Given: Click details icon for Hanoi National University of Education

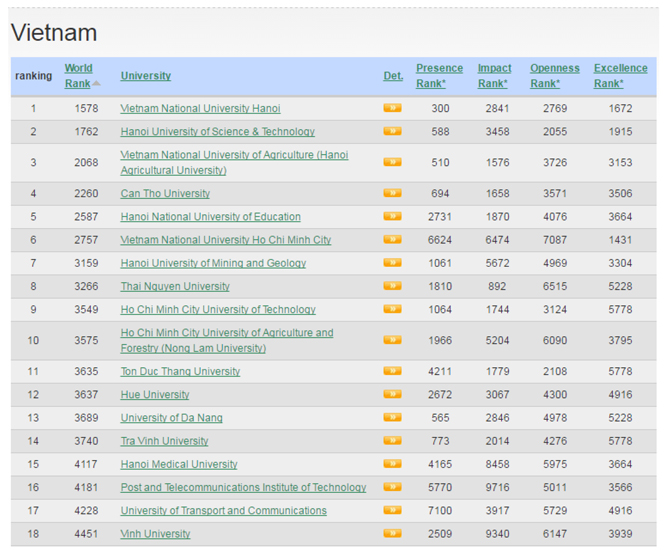Looking at the screenshot, I should tap(392, 216).
